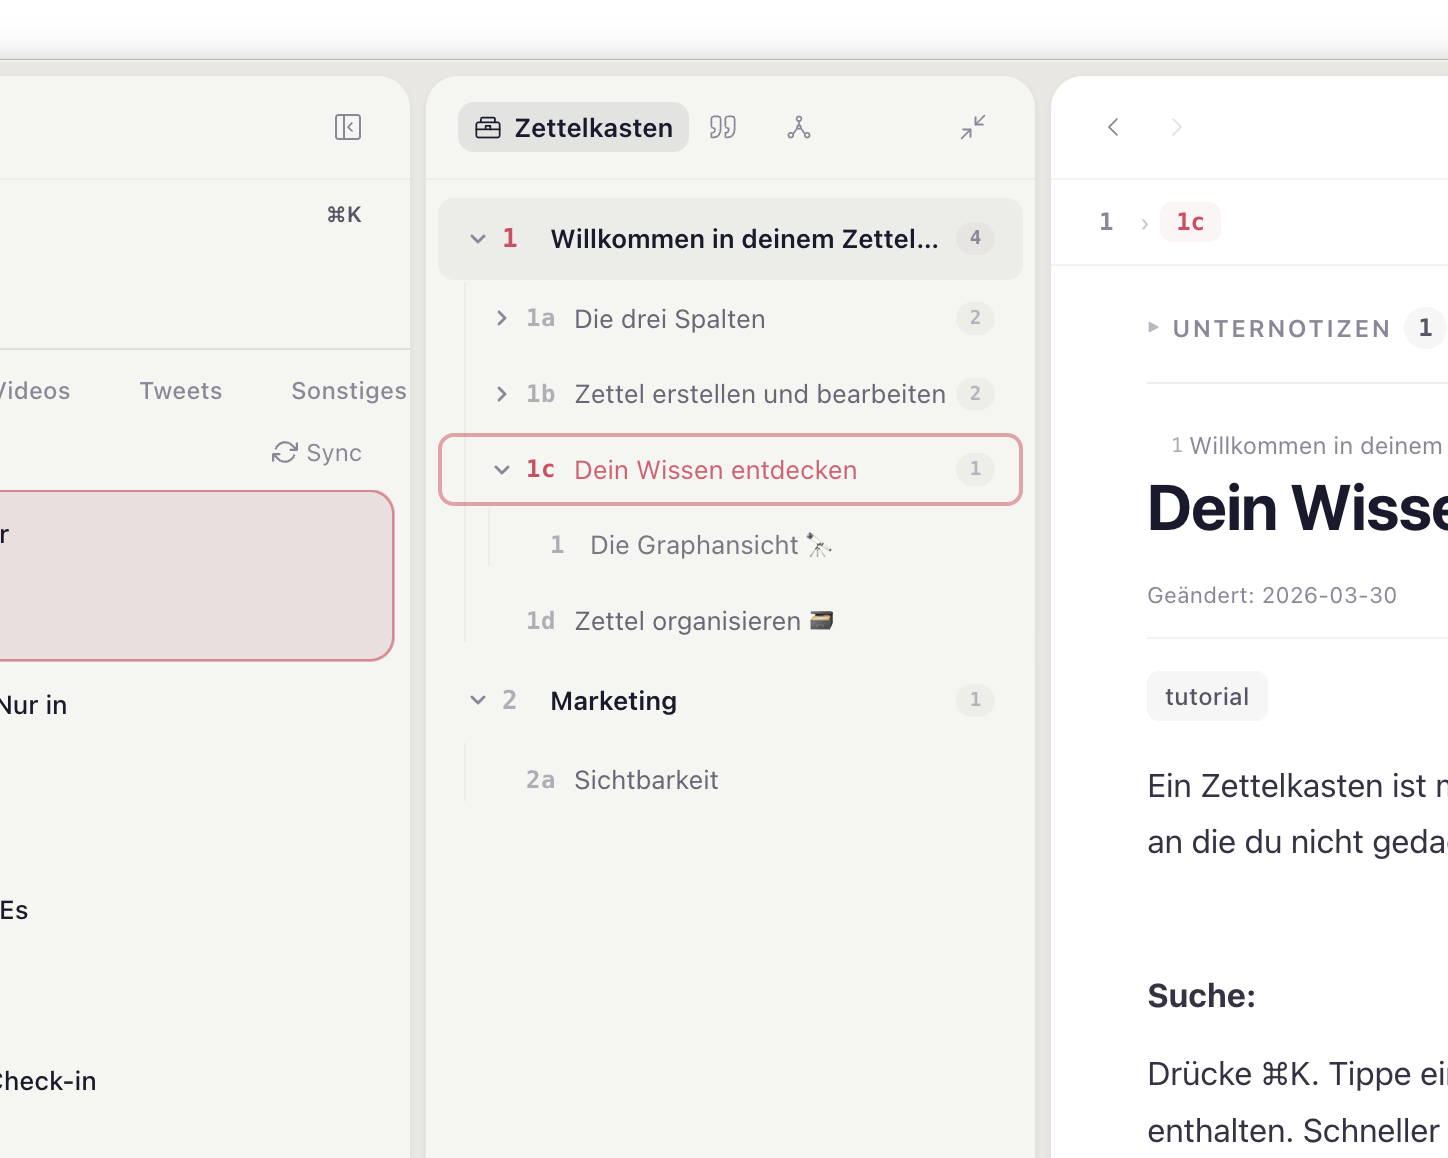Screen dimensions: 1448x1158
Task: Click the 1d number label
Action: click(540, 621)
